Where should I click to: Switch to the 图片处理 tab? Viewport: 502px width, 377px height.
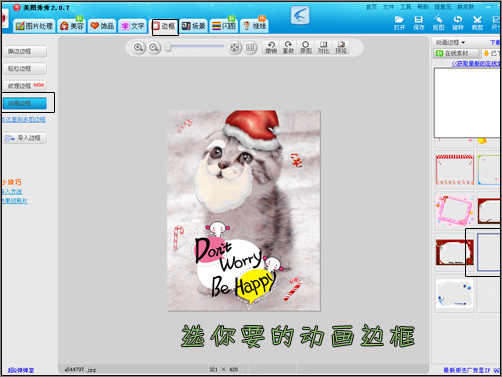point(34,26)
